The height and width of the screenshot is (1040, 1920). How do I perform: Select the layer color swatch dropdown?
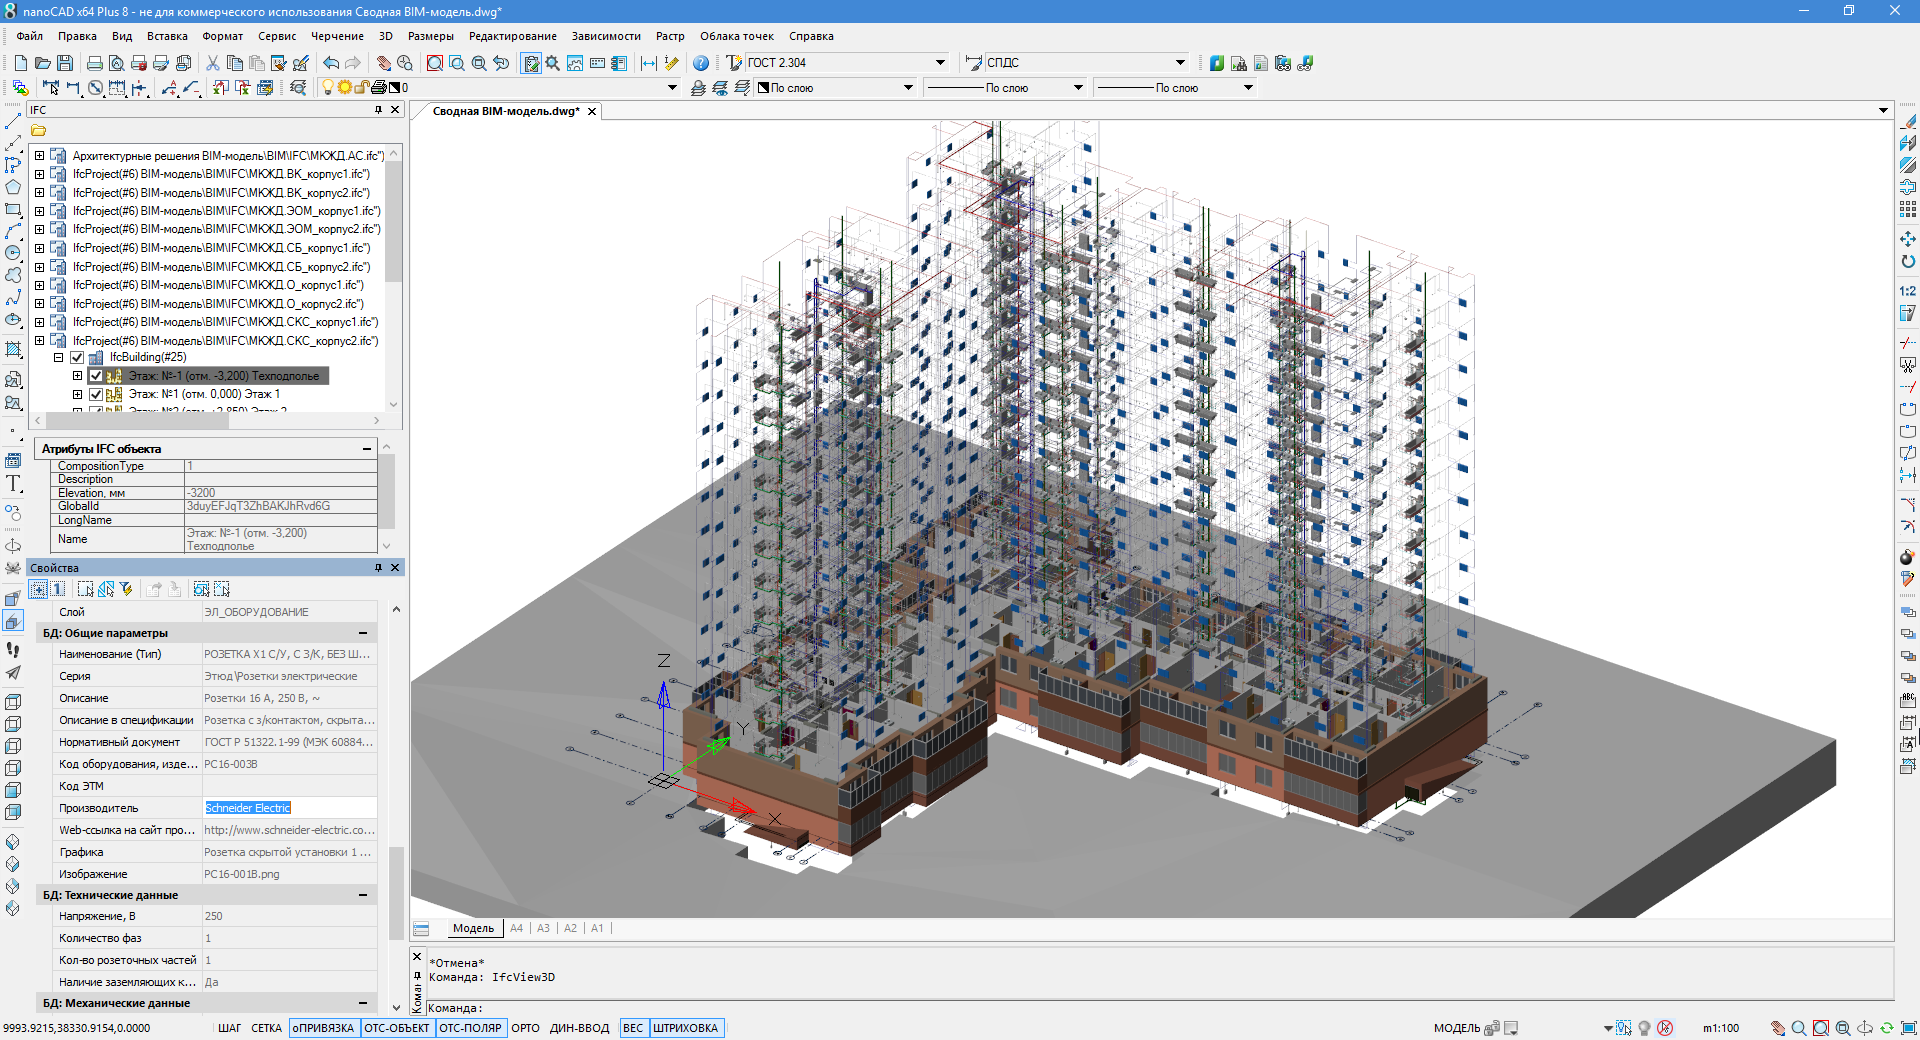(908, 87)
